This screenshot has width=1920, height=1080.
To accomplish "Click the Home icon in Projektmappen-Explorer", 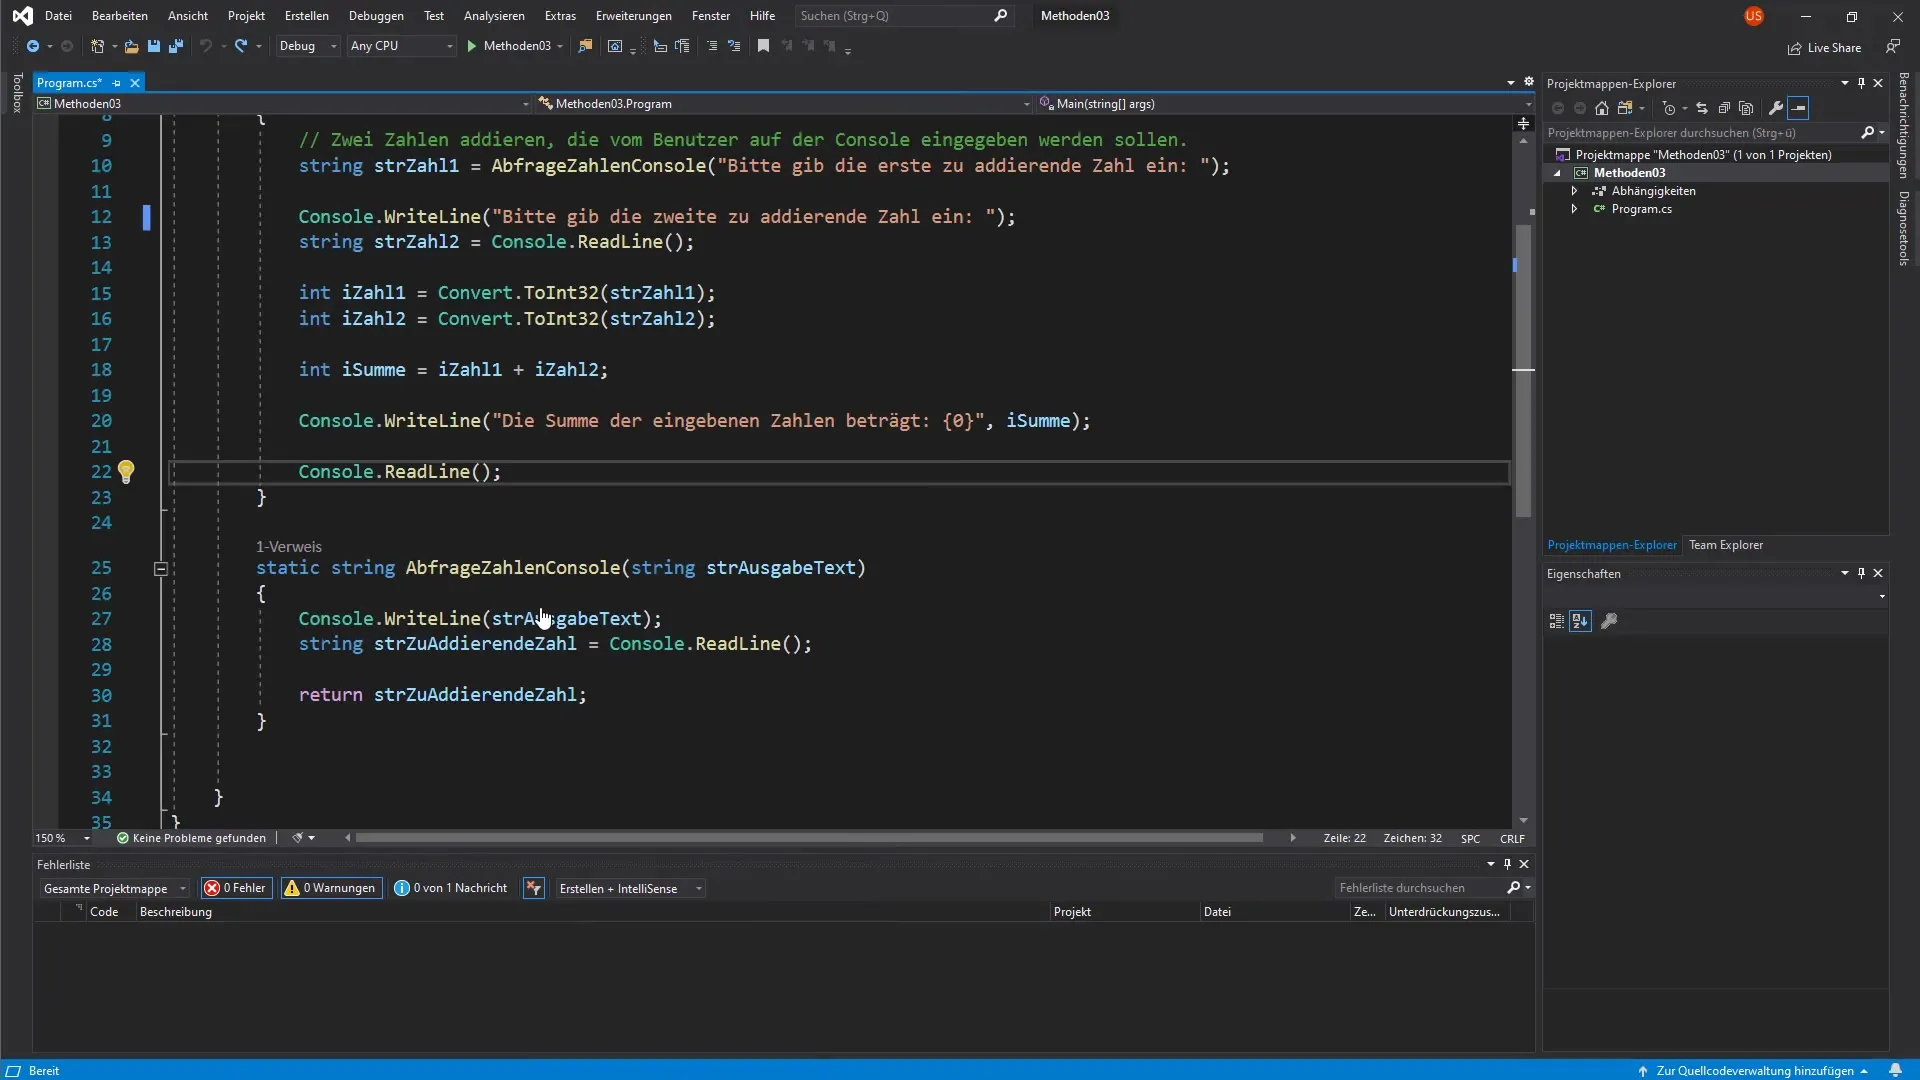I will (1602, 108).
